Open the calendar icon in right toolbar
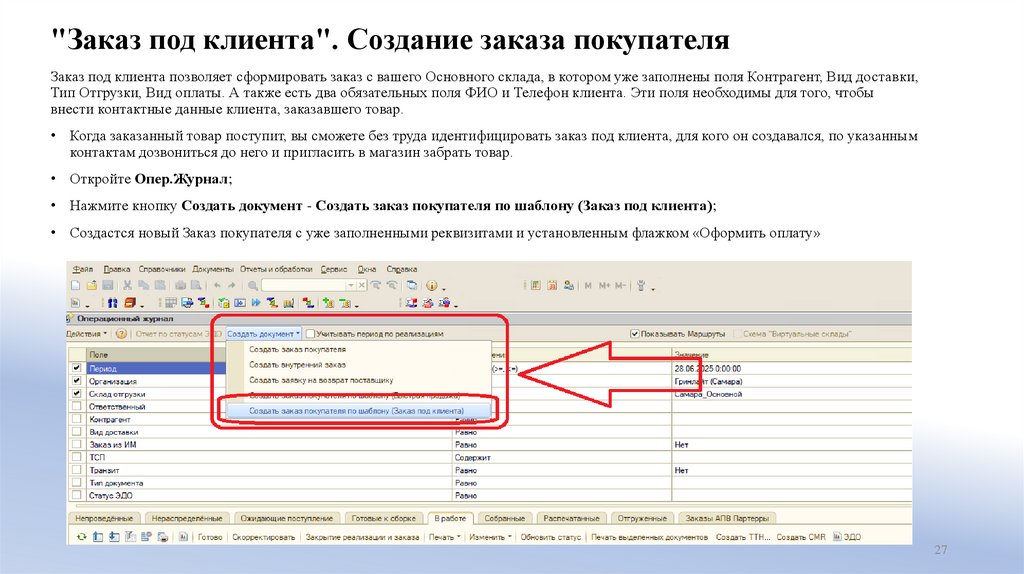1024x574 pixels. pyautogui.click(x=552, y=285)
